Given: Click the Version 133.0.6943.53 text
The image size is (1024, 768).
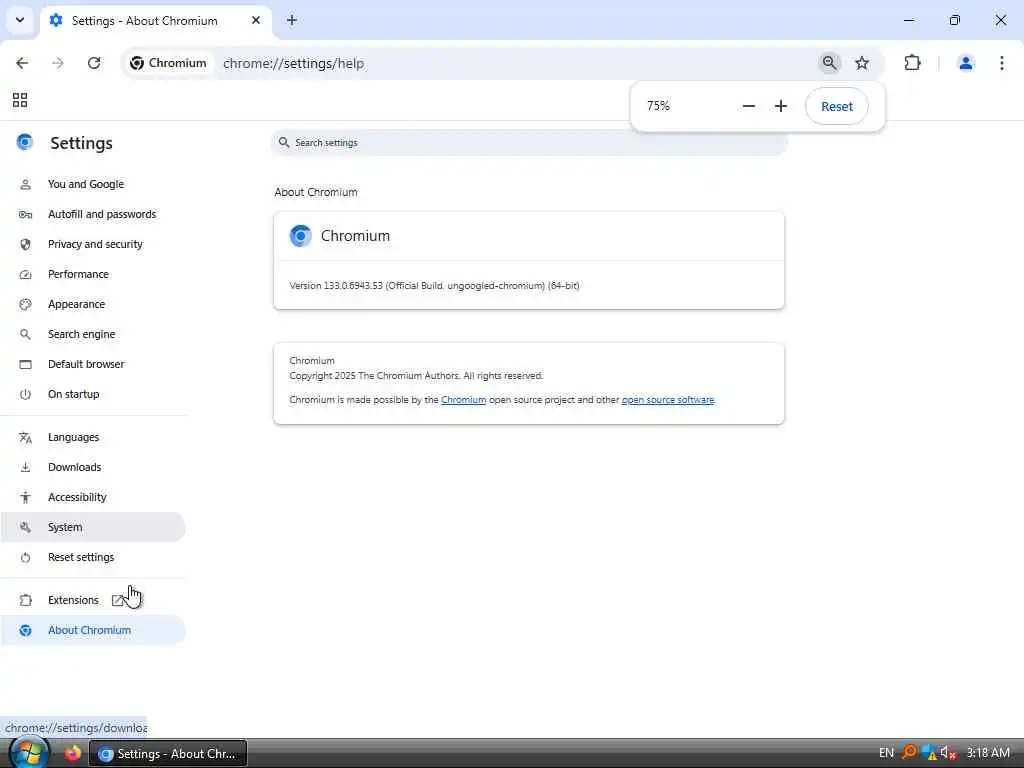Looking at the screenshot, I should 434,285.
